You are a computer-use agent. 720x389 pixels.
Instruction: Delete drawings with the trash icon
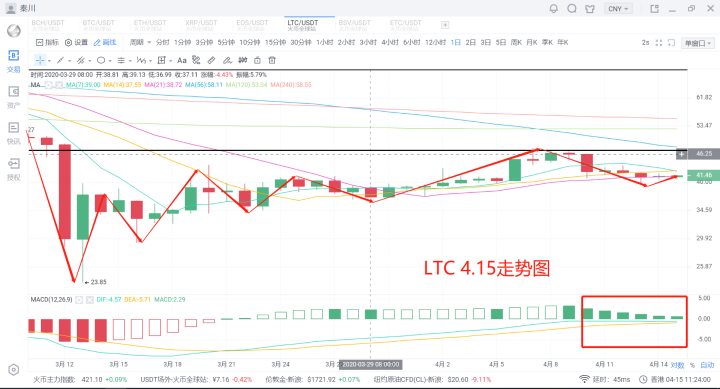(272, 60)
